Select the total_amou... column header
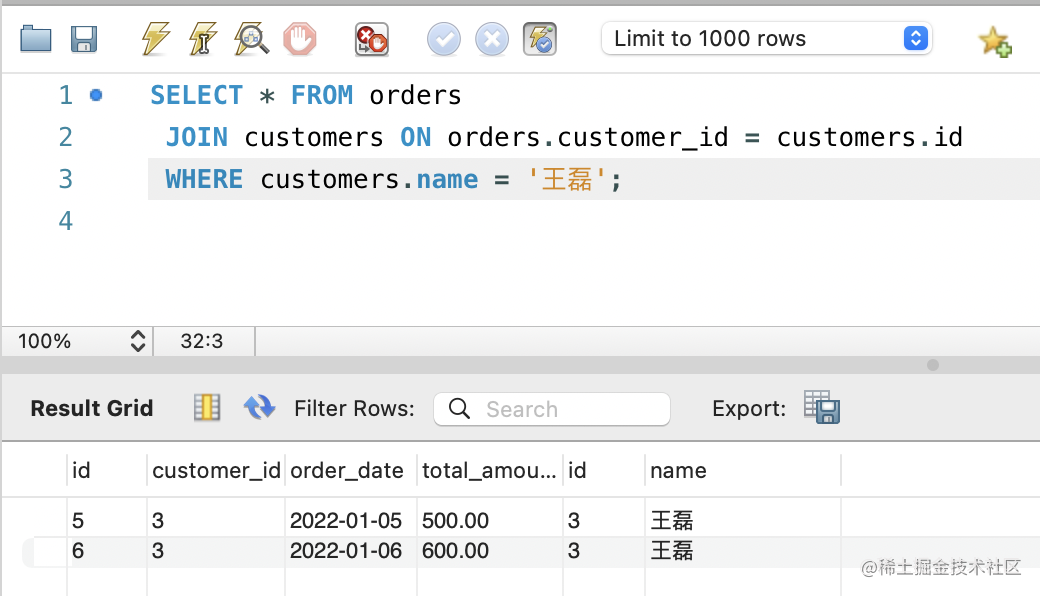1040x596 pixels. pyautogui.click(x=489, y=471)
